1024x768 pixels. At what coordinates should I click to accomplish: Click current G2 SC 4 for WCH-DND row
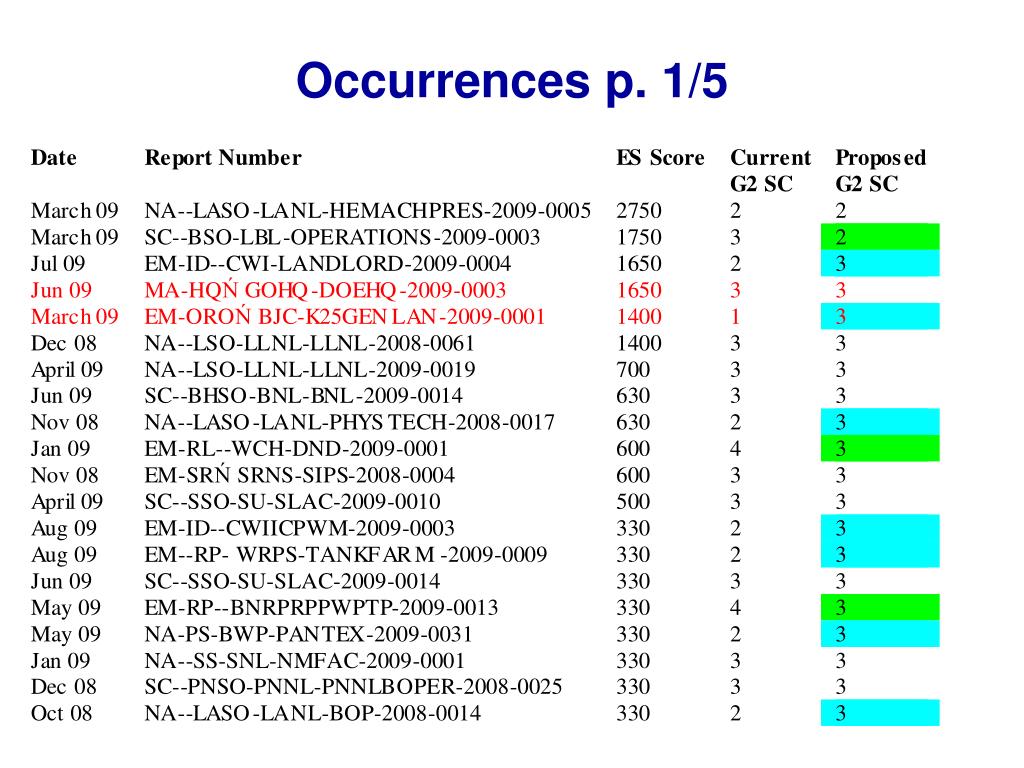tap(735, 449)
